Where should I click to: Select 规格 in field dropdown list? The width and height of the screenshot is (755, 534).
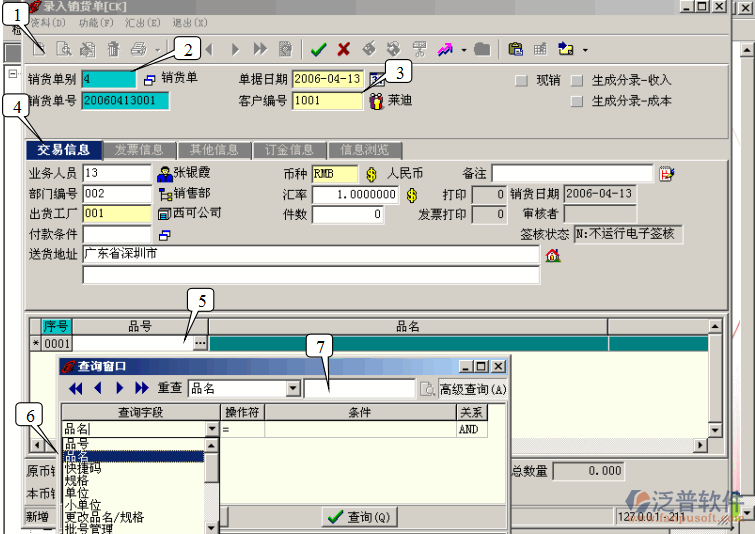133,480
